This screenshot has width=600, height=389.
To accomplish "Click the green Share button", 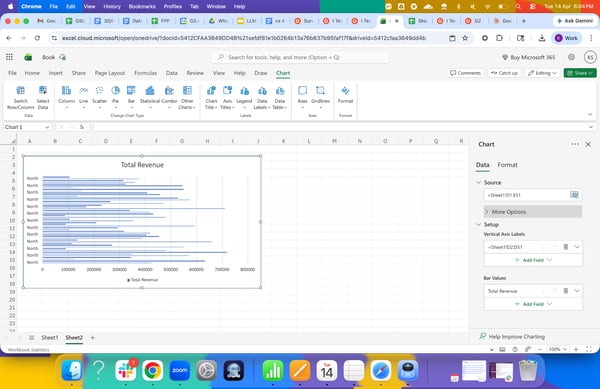I will [580, 73].
